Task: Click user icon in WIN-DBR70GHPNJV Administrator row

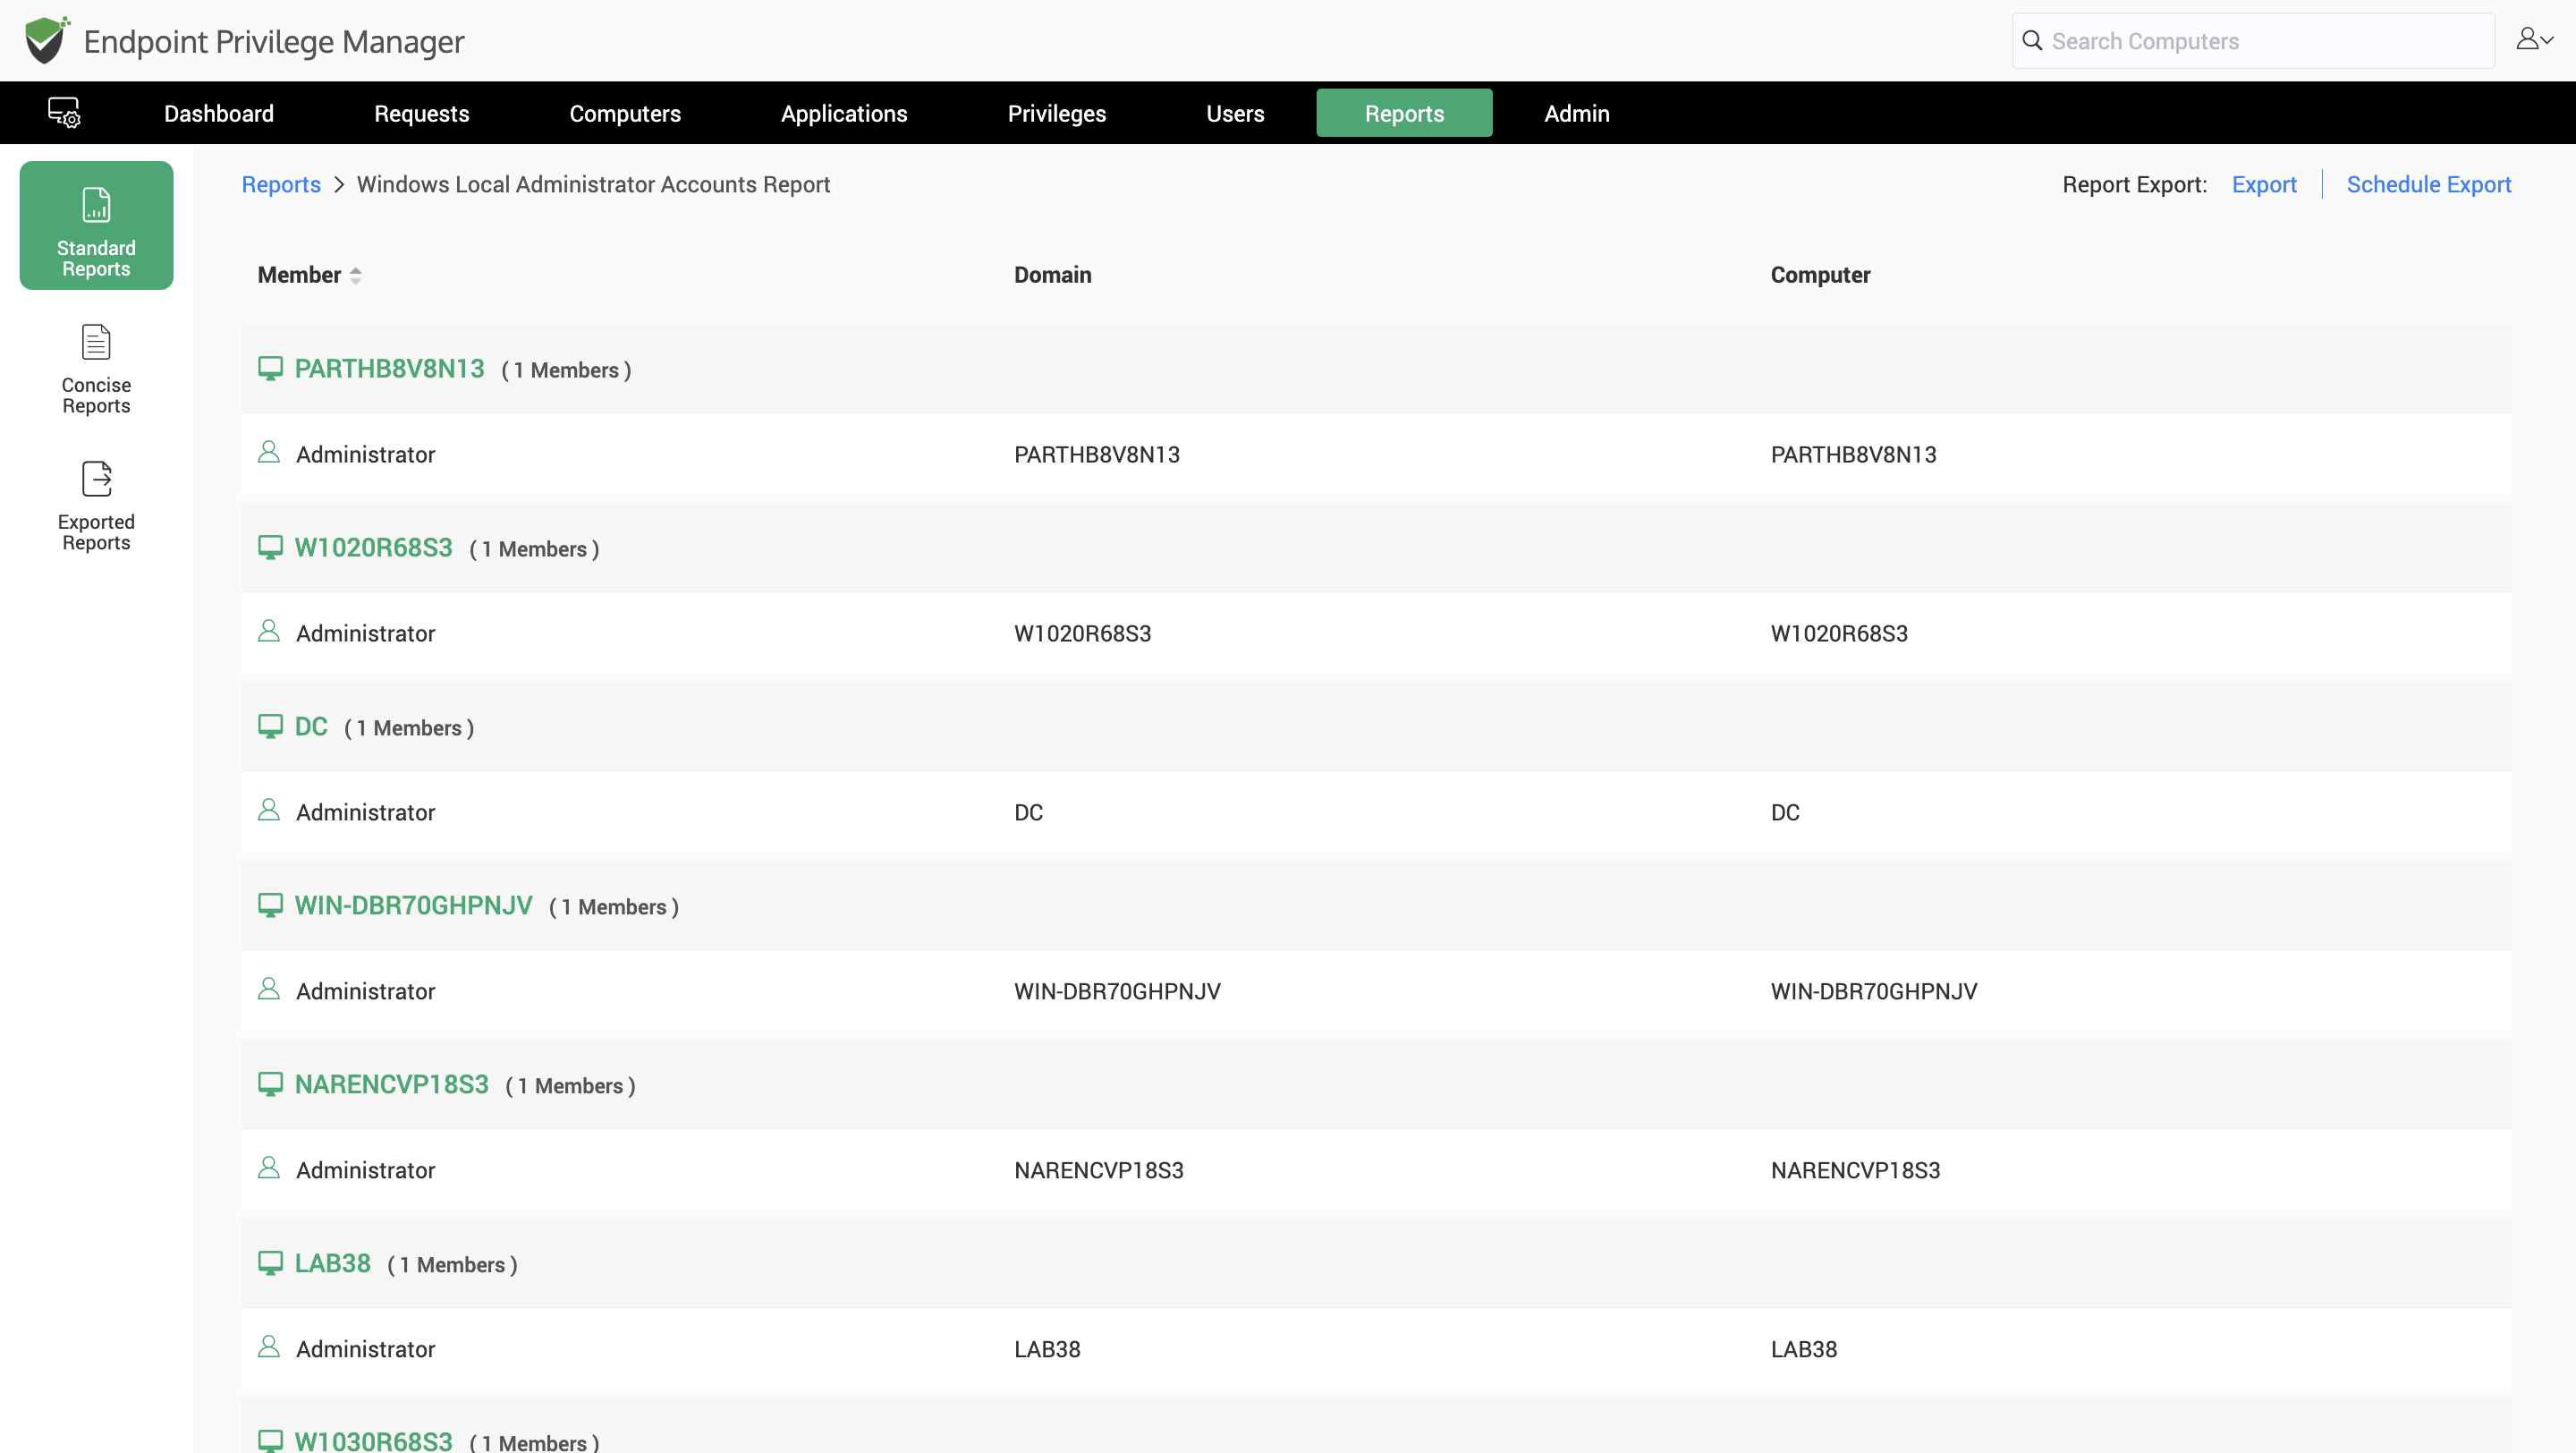Action: pyautogui.click(x=268, y=989)
